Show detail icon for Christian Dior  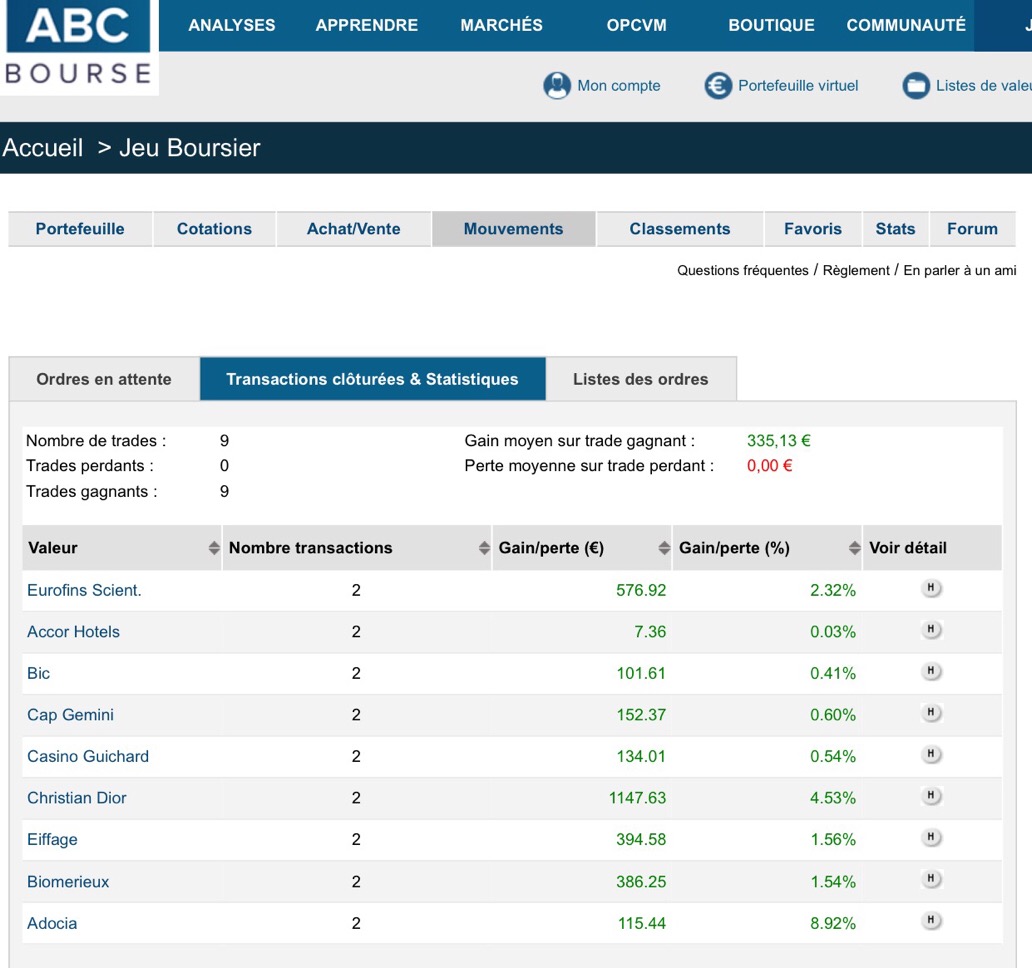click(931, 795)
